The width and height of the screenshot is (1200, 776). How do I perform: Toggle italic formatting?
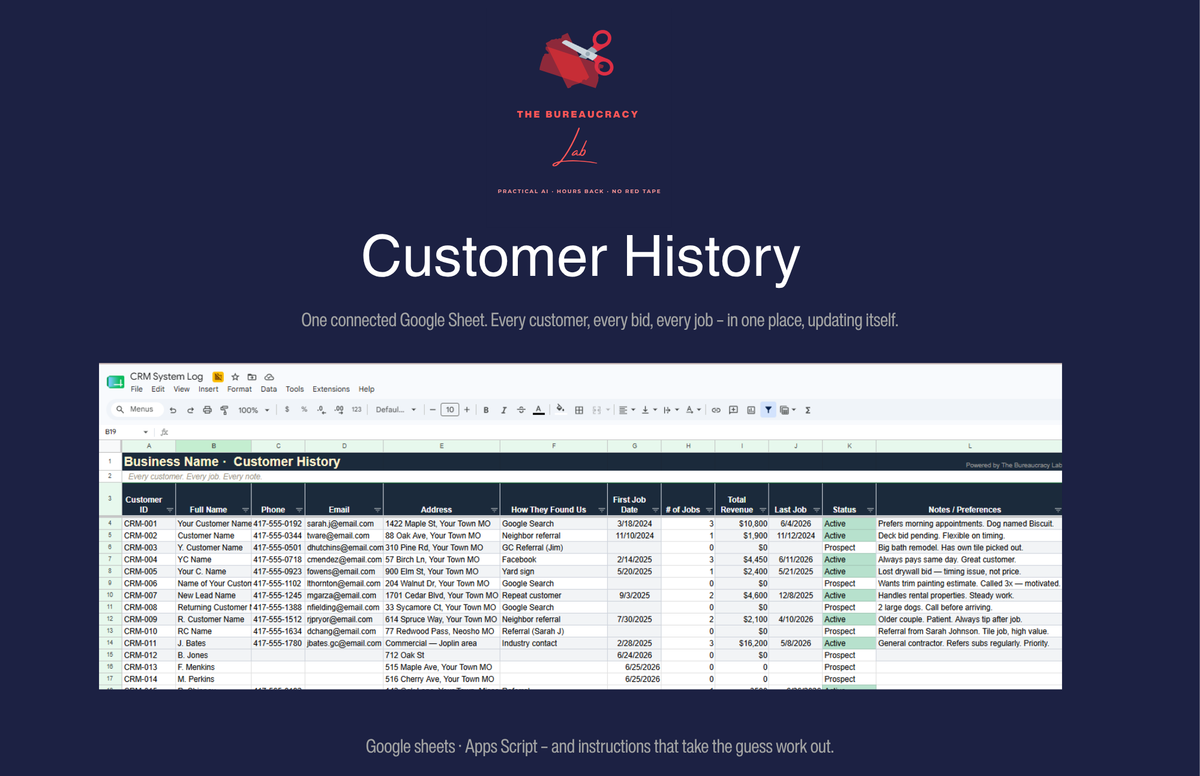tap(504, 410)
